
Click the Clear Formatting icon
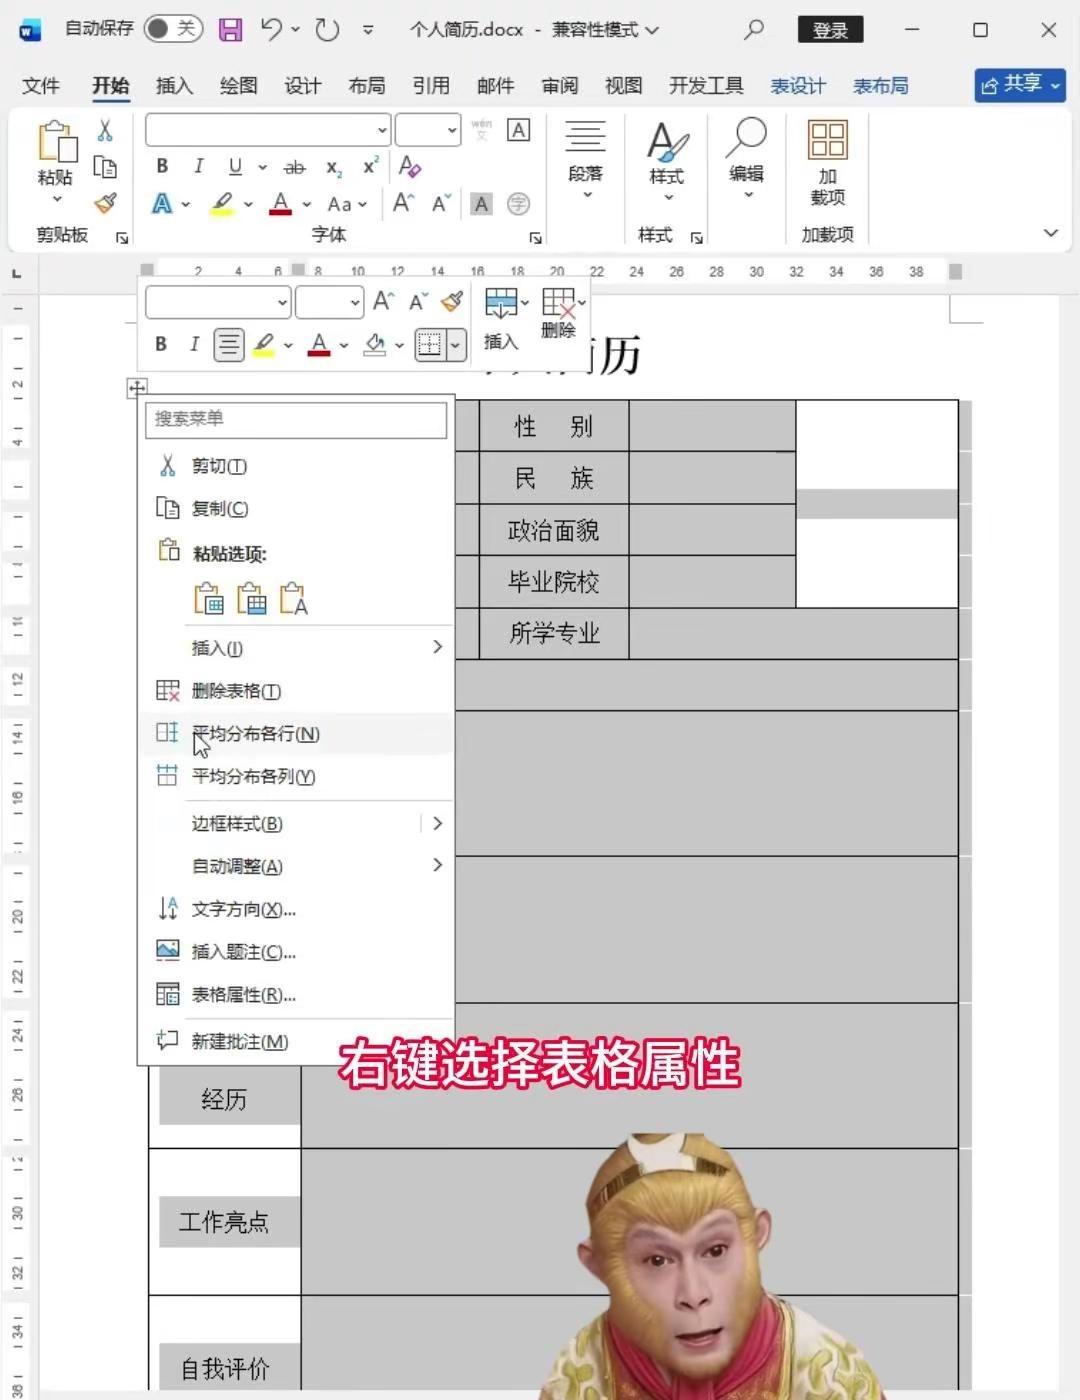[409, 166]
